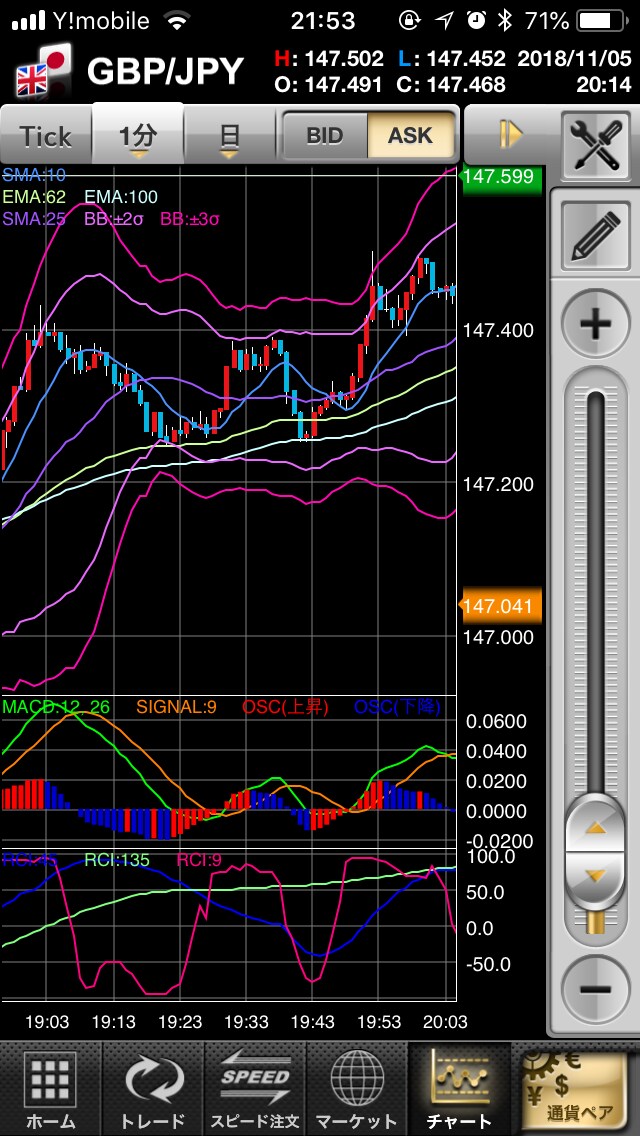Switch price to ASK
Viewport: 640px width, 1136px height.
(x=411, y=135)
